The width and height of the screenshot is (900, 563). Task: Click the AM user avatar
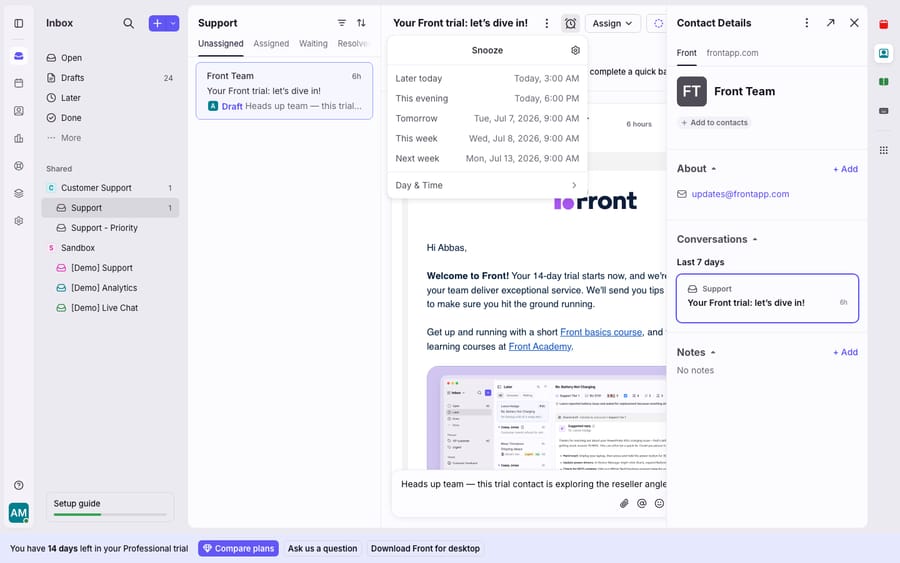(x=18, y=512)
